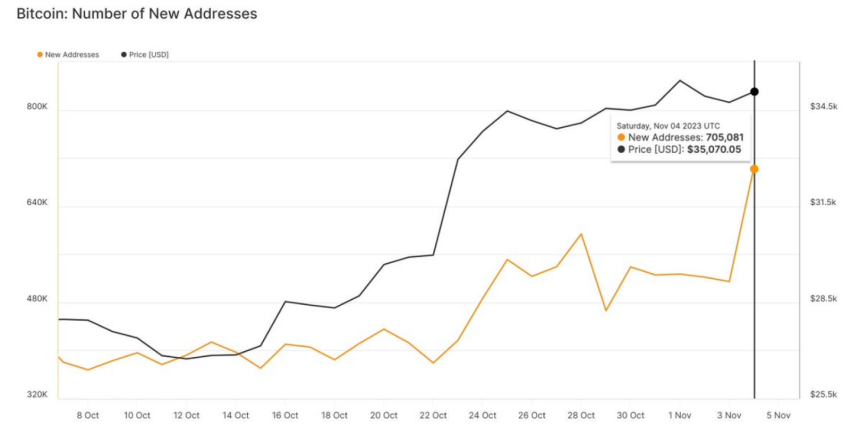860x426 pixels.
Task: Click the orange data point marker on Nov 04
Action: click(x=754, y=169)
